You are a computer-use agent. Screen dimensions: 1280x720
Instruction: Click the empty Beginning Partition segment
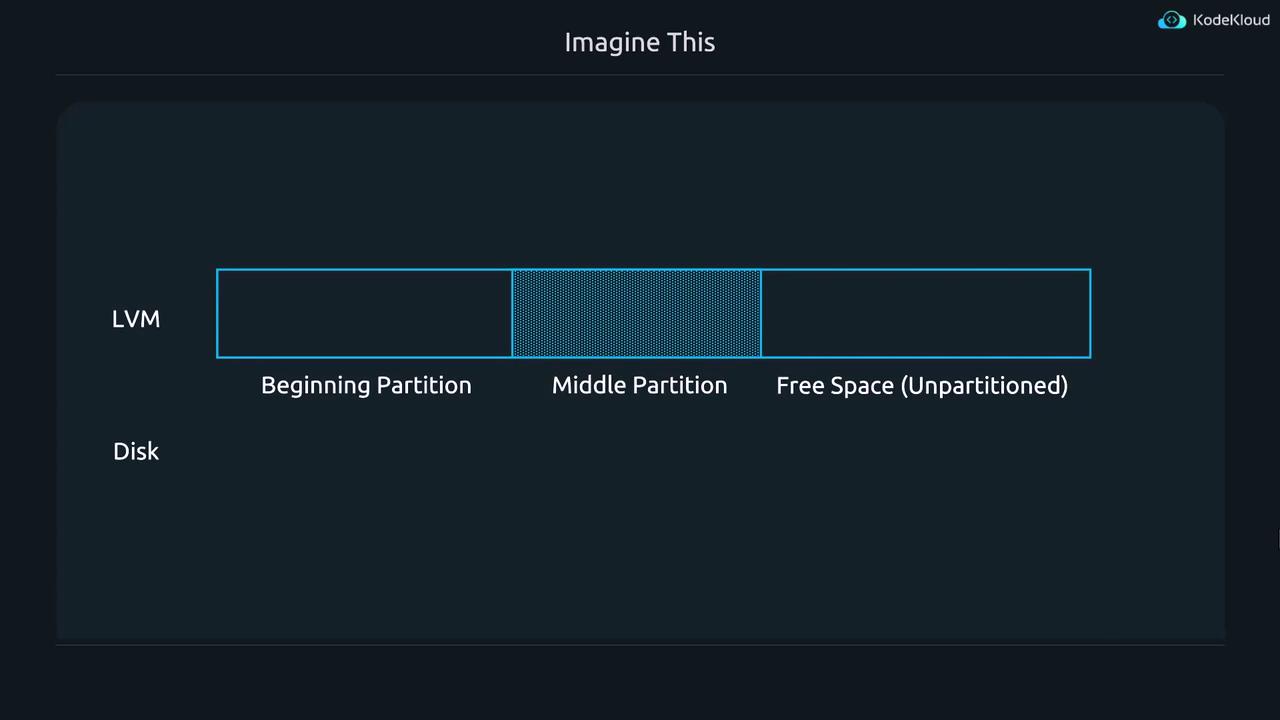tap(364, 313)
